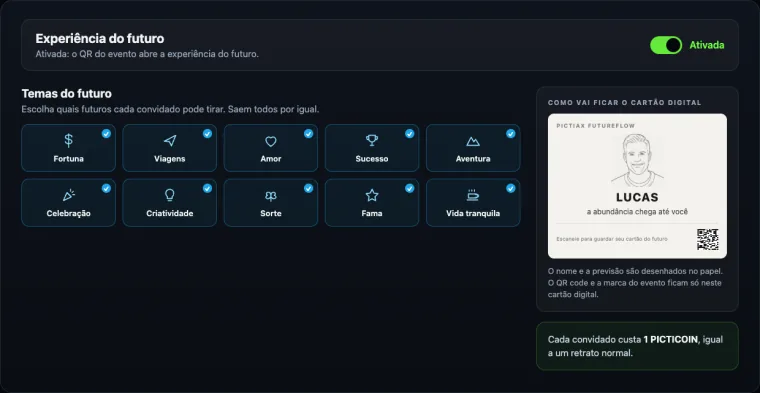Click the mountain icon on Aventura card
Viewport: 760px width, 393px height.
473,141
